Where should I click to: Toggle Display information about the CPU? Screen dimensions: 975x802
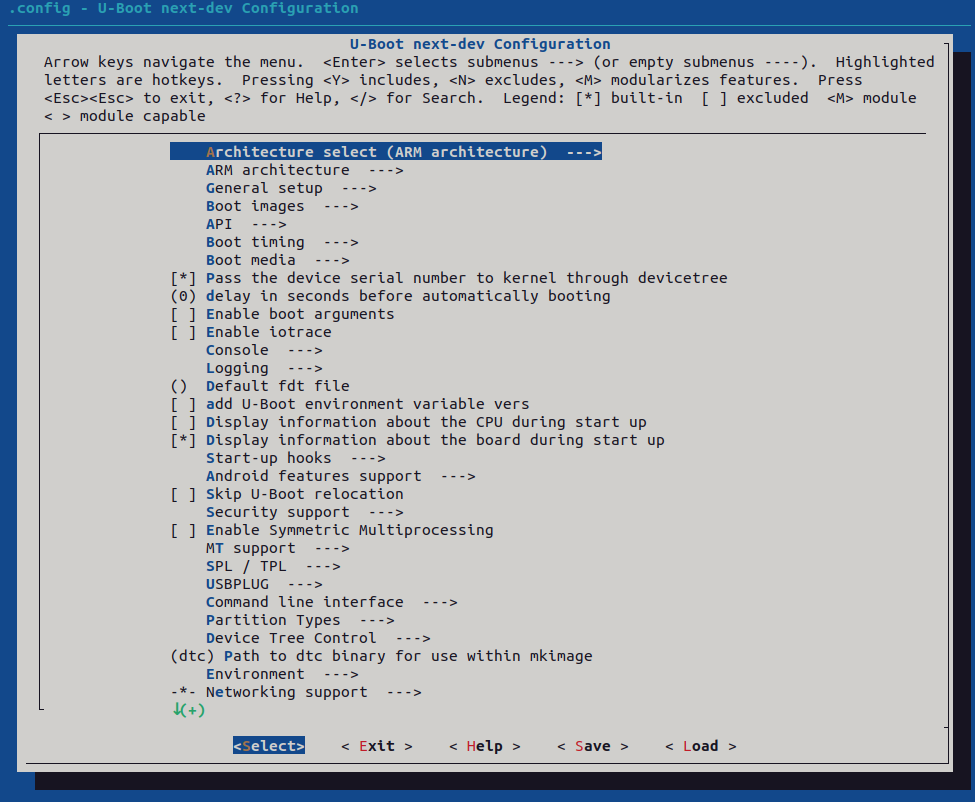point(183,422)
